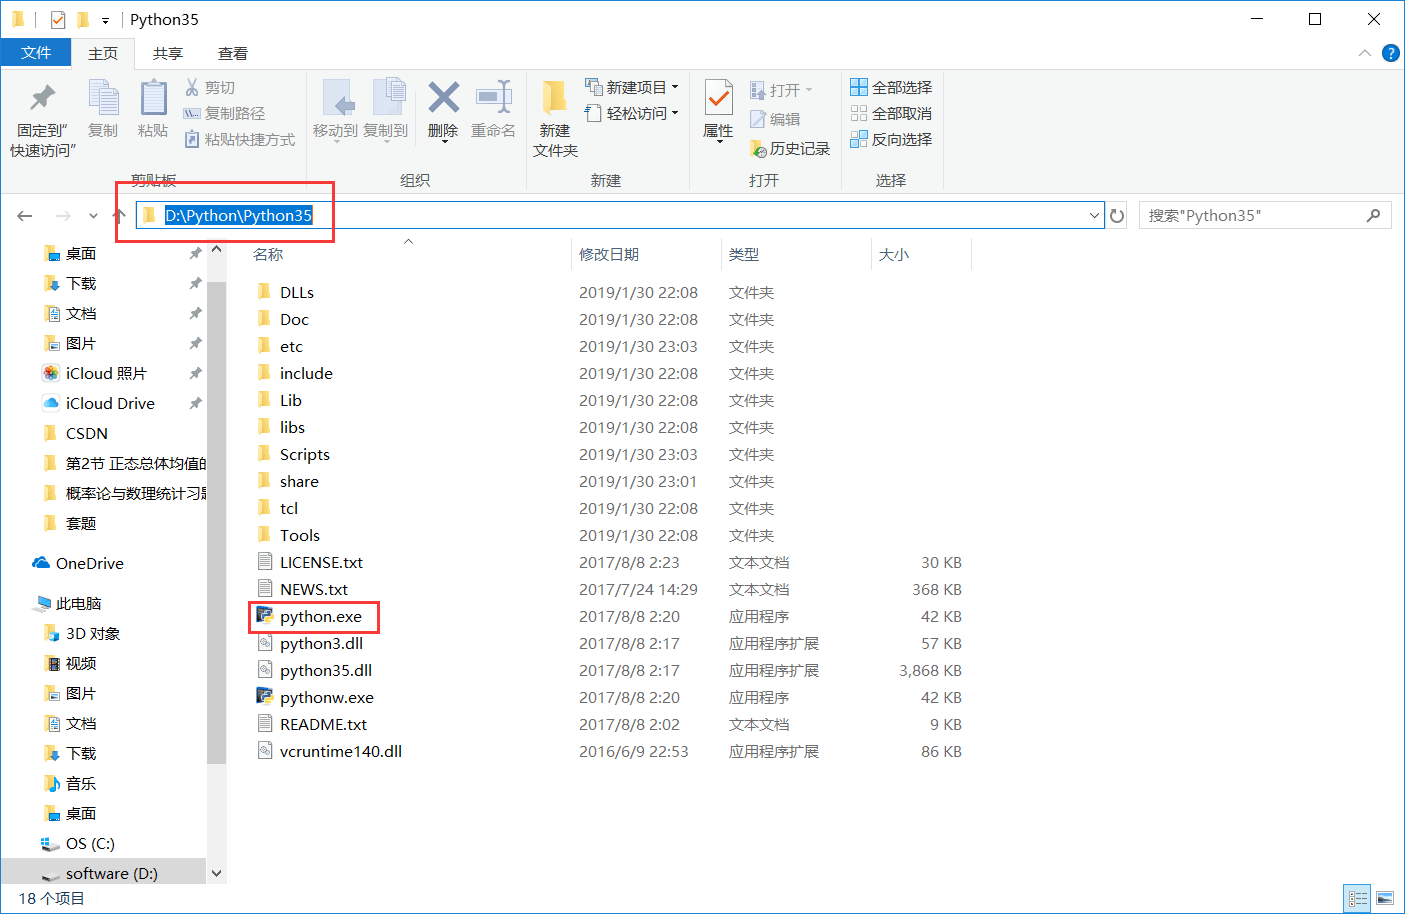
Task: Open the recent locations dropdown arrow
Action: tap(93, 215)
